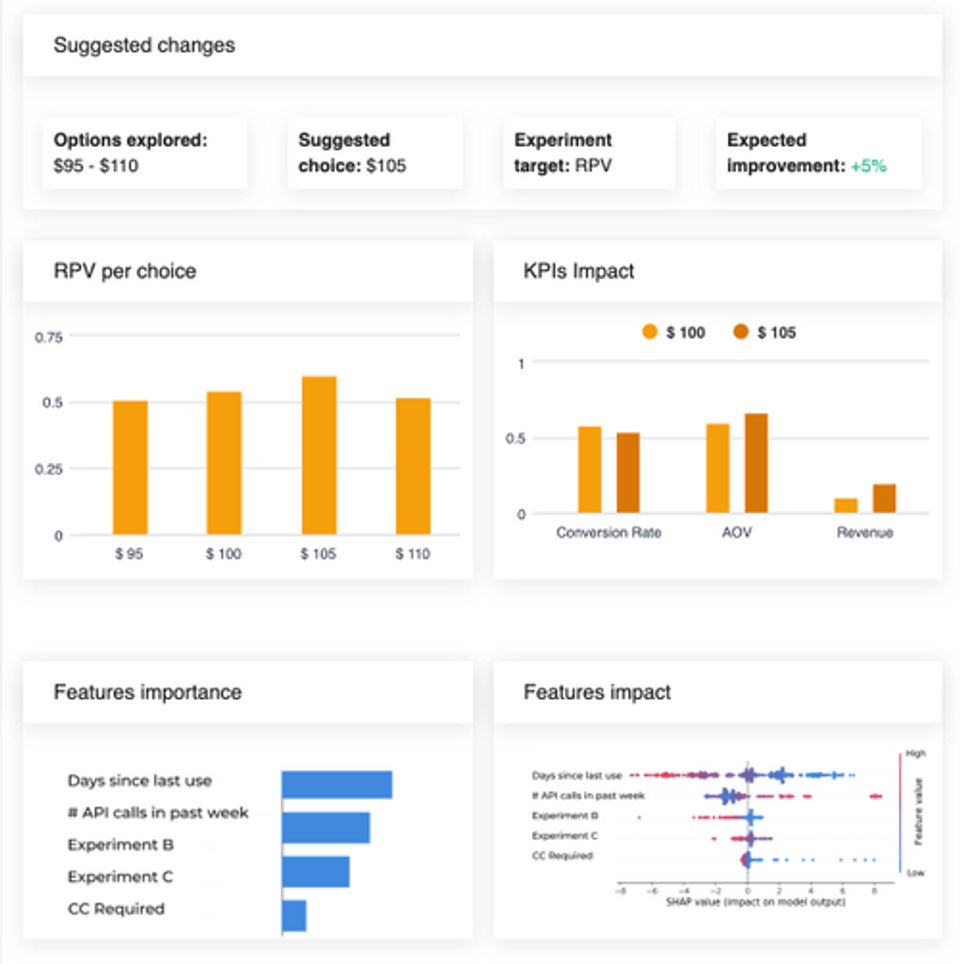Click the dark orange Conversion Rate bar
The width and height of the screenshot is (960, 964).
tap(628, 473)
